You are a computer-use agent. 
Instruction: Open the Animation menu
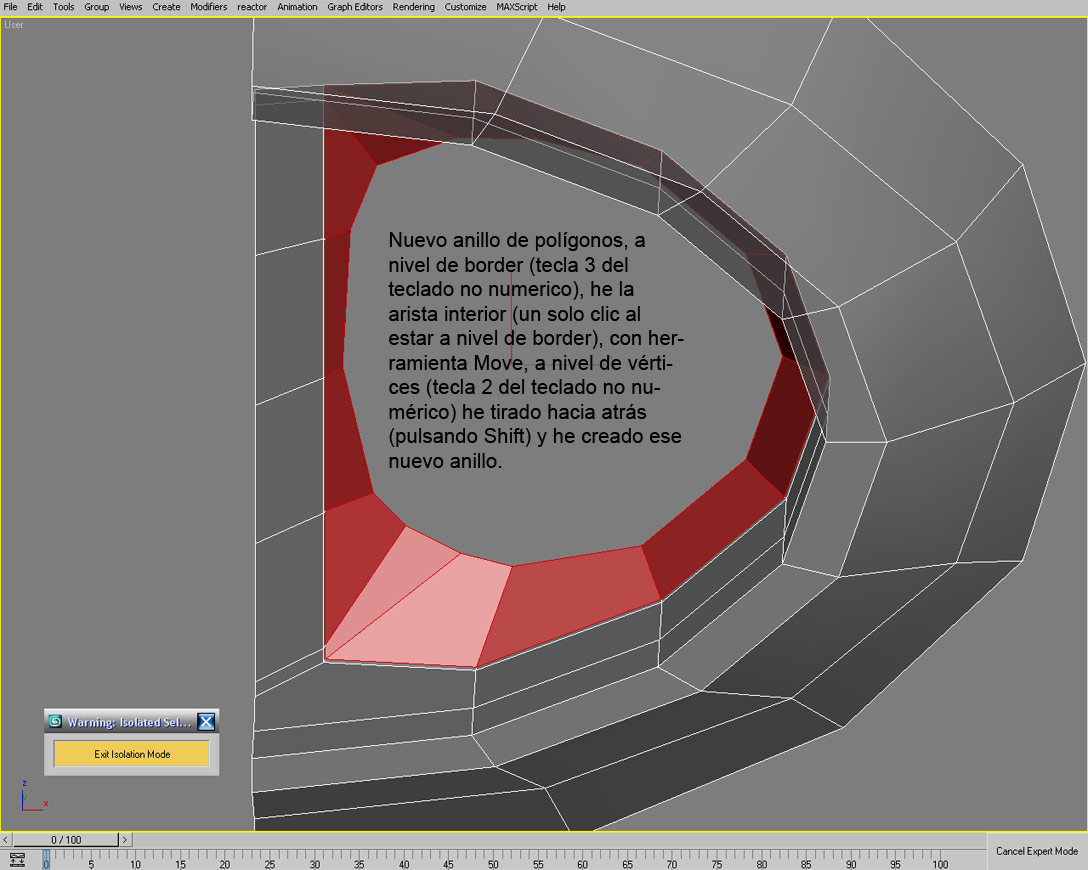tap(297, 7)
